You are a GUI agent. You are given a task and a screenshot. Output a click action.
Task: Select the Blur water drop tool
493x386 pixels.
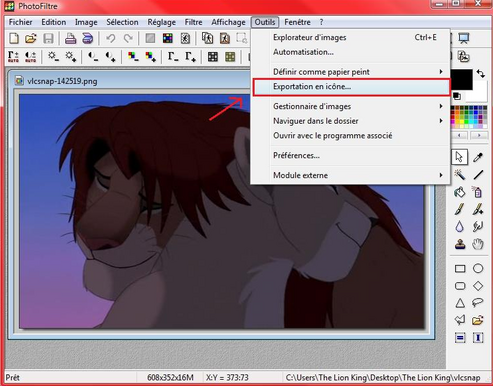click(x=460, y=227)
